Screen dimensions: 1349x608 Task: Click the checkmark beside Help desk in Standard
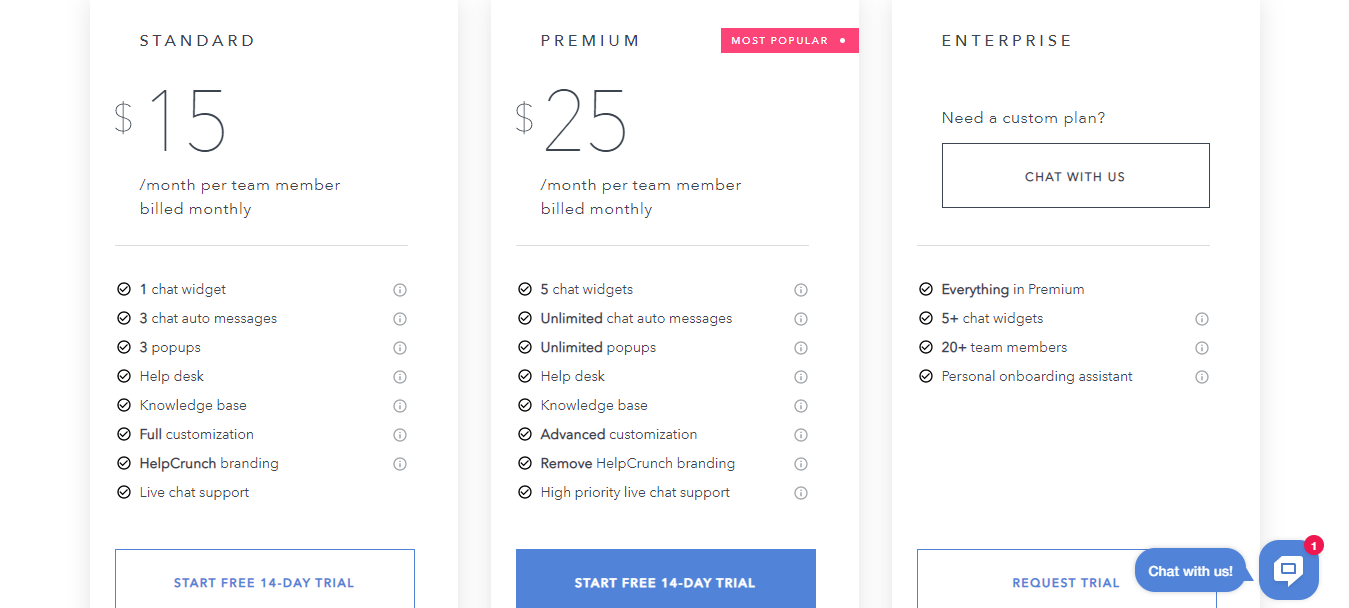point(125,376)
